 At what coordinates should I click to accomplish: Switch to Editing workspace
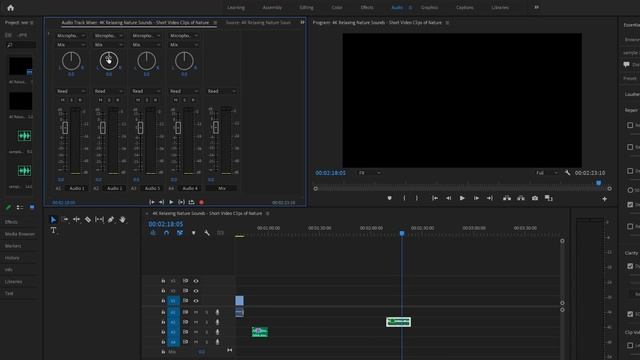coord(307,7)
